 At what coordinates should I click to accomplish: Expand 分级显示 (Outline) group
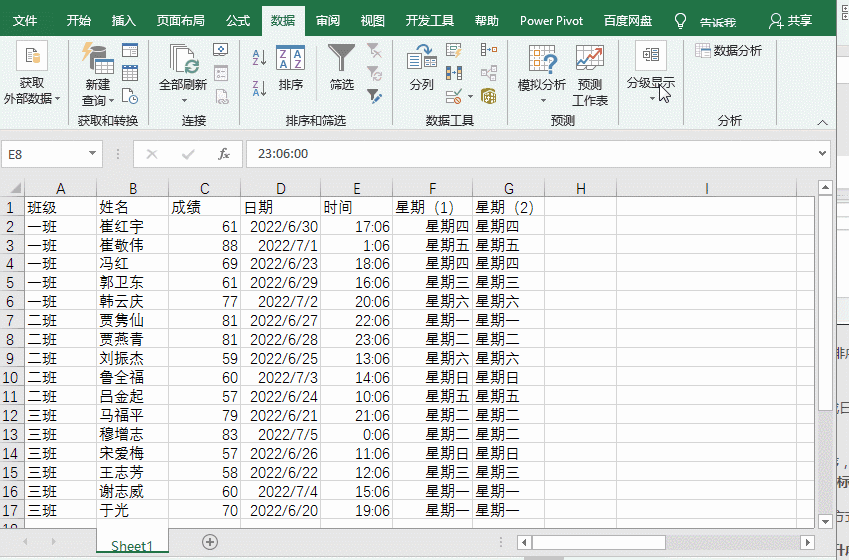651,71
